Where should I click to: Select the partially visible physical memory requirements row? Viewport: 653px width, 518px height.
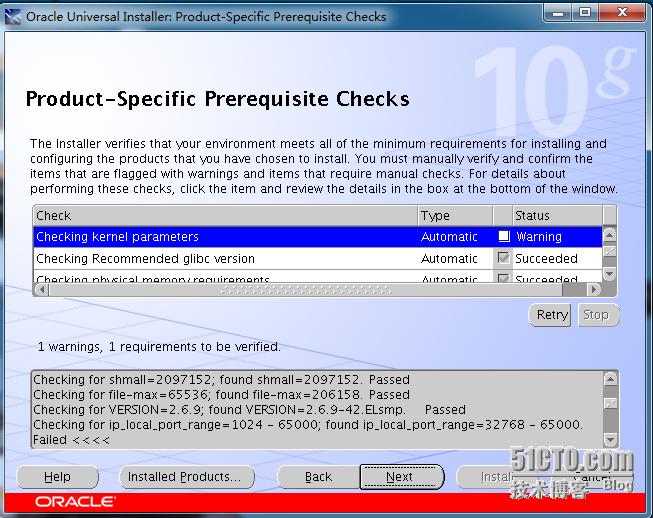click(318, 276)
